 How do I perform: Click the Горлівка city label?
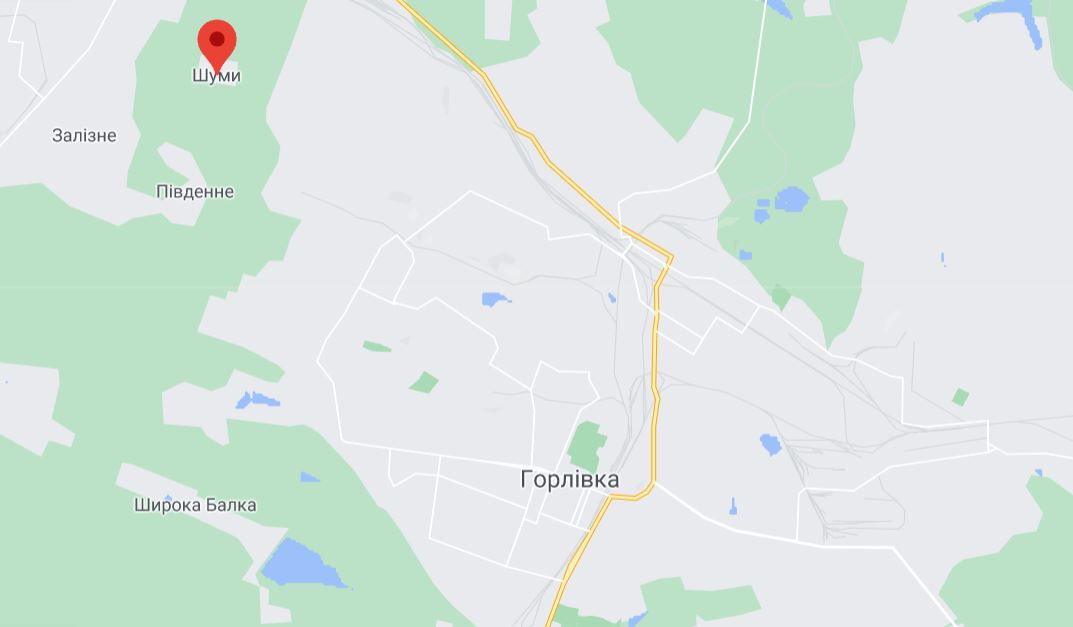(x=570, y=479)
